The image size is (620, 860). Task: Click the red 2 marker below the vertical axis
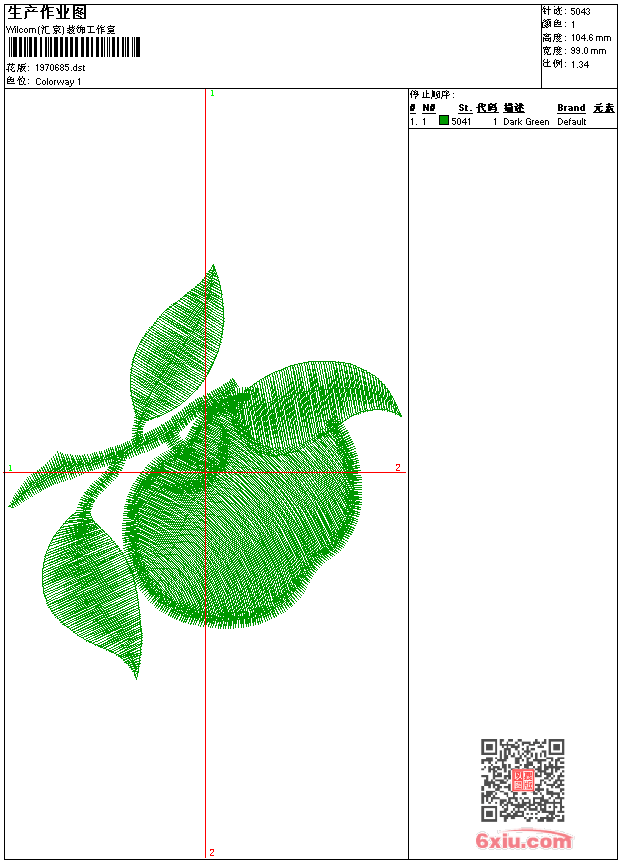(x=212, y=852)
